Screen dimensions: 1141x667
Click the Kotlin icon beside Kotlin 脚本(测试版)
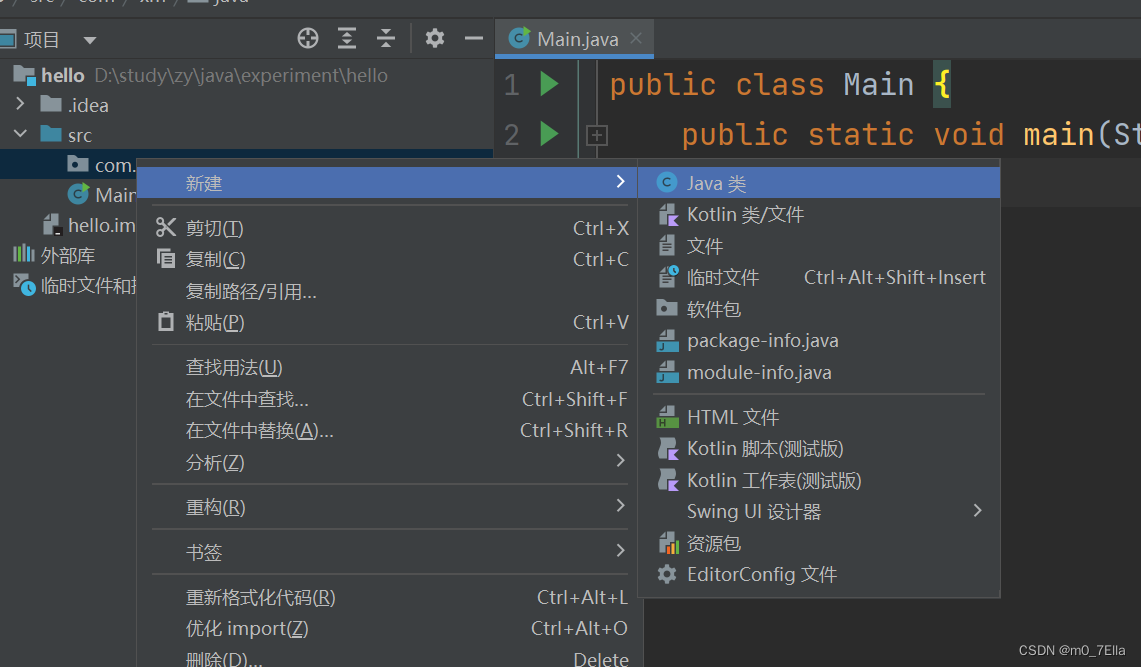click(668, 448)
